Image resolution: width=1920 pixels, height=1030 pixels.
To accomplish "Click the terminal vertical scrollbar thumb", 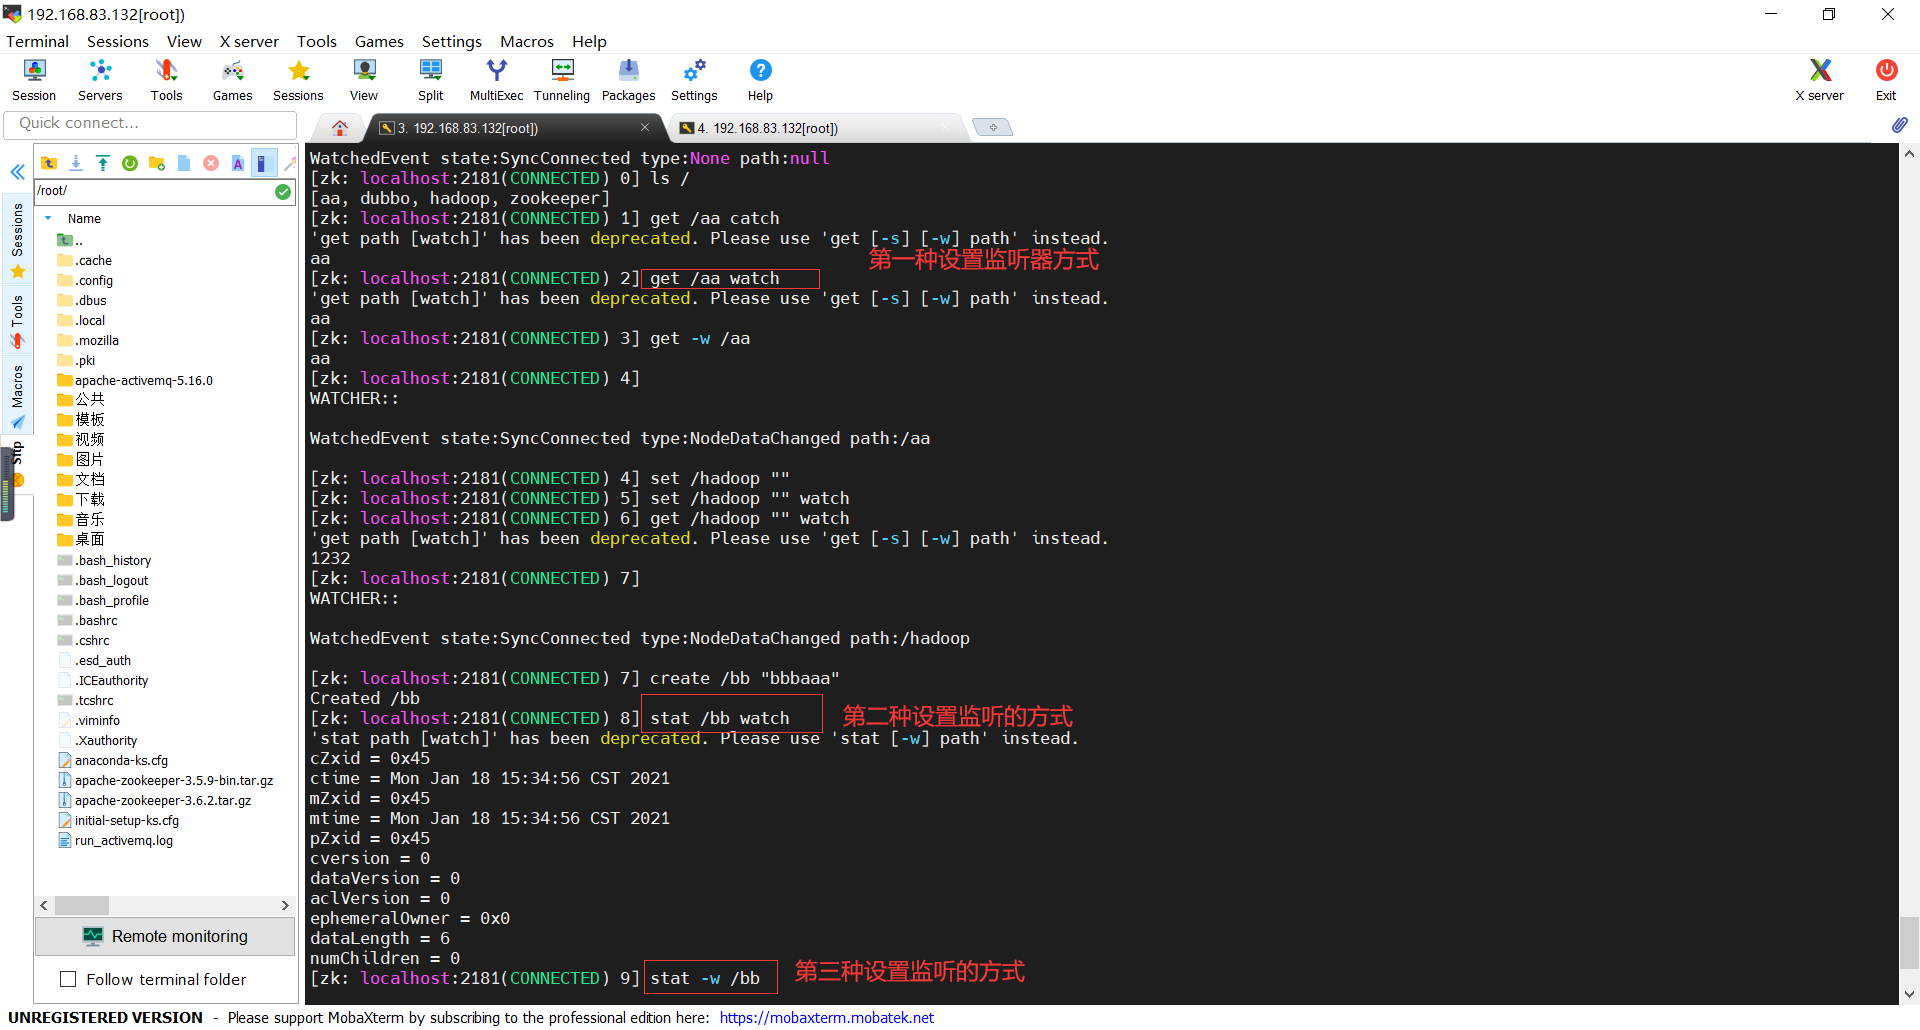I will click(x=1909, y=942).
